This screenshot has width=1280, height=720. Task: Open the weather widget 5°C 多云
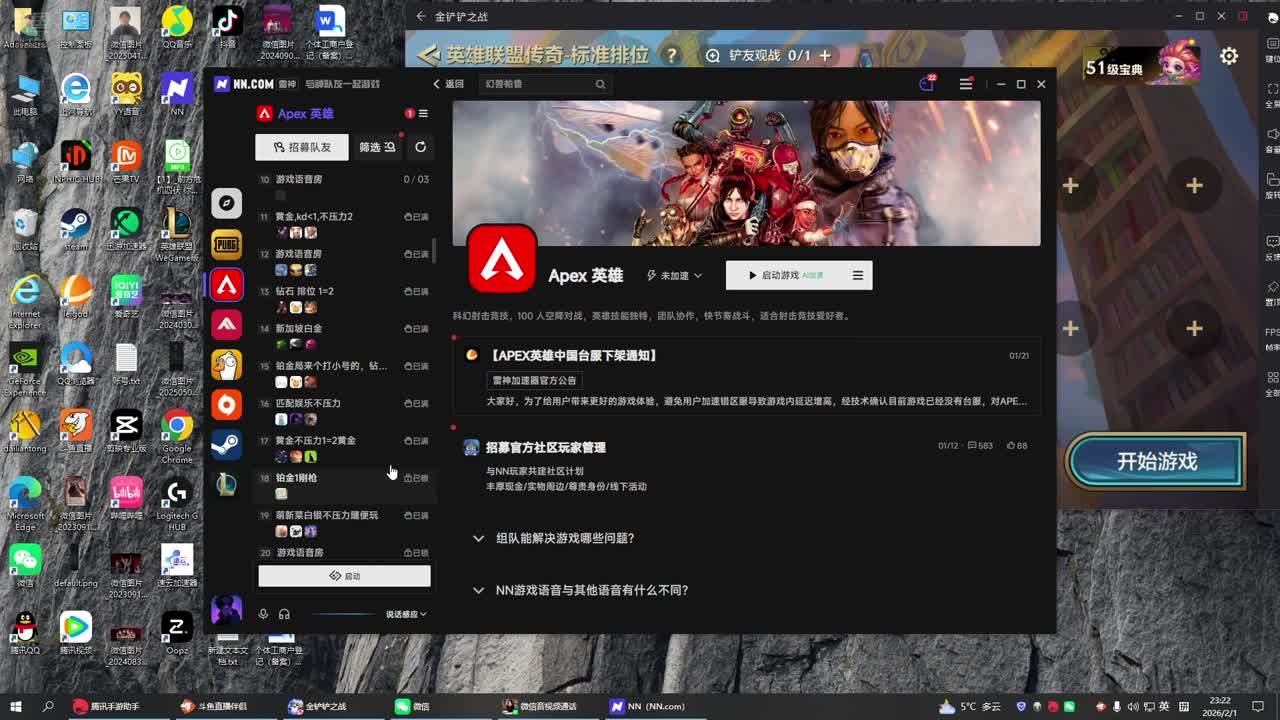(970, 706)
